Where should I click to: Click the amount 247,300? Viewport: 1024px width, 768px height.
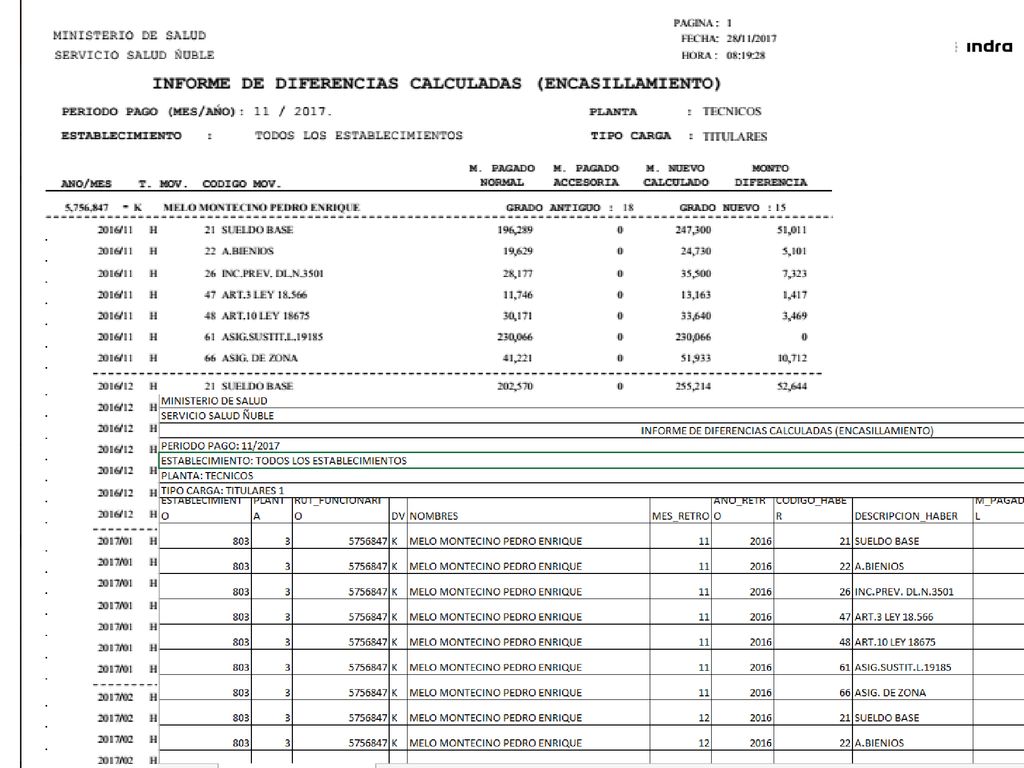click(694, 230)
